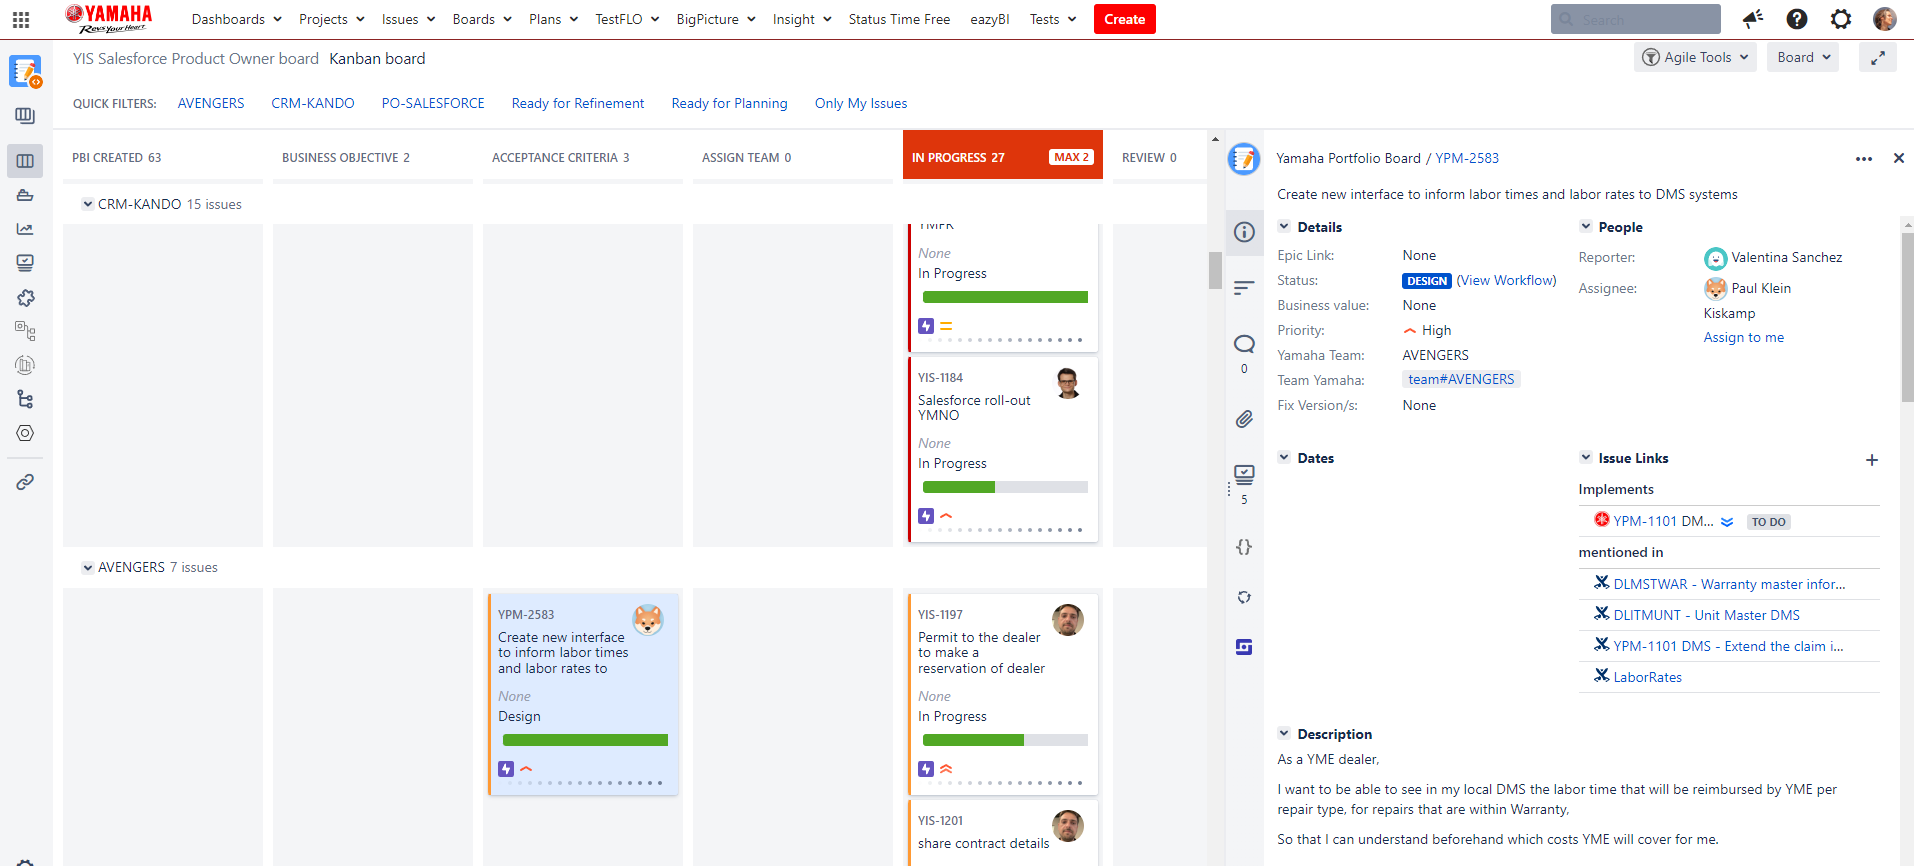The image size is (1914, 866).
Task: Open the hexagon icon in sidebar
Action: click(25, 433)
